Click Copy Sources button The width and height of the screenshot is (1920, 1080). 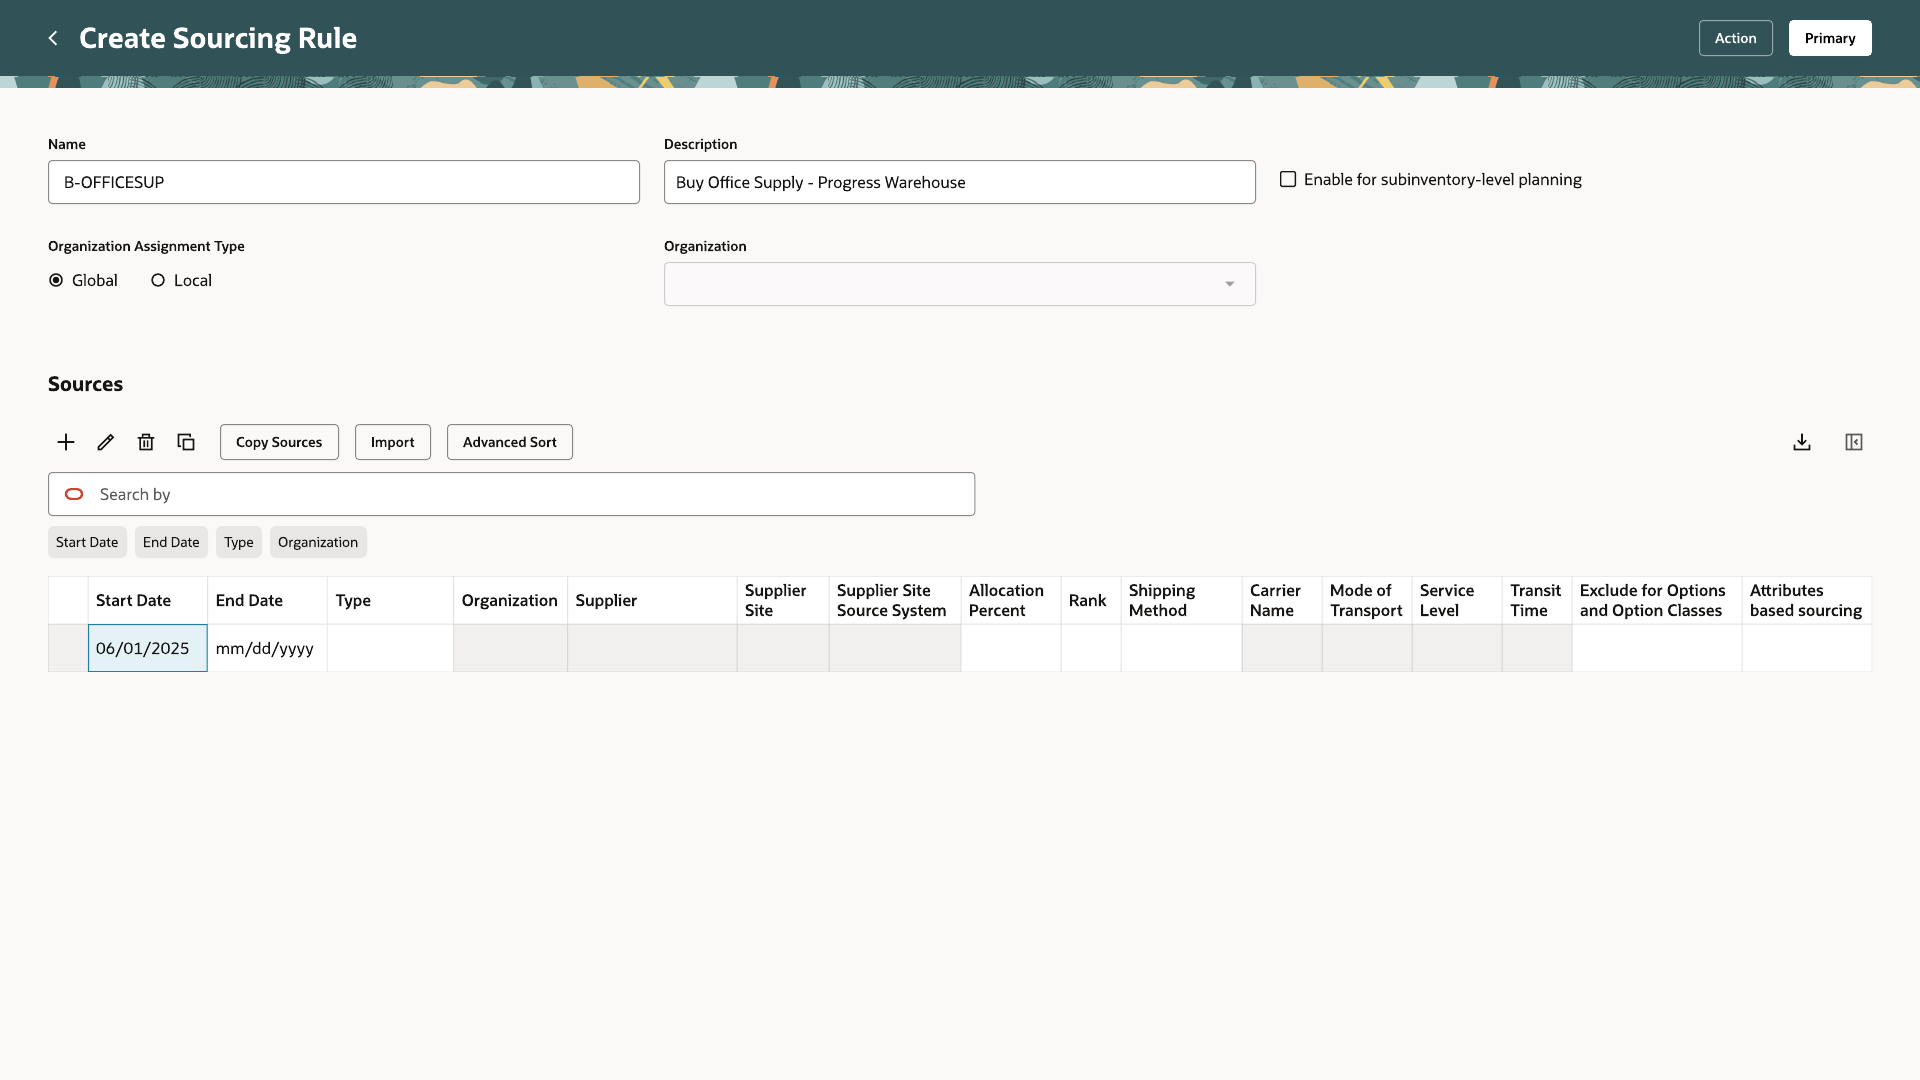pyautogui.click(x=279, y=442)
